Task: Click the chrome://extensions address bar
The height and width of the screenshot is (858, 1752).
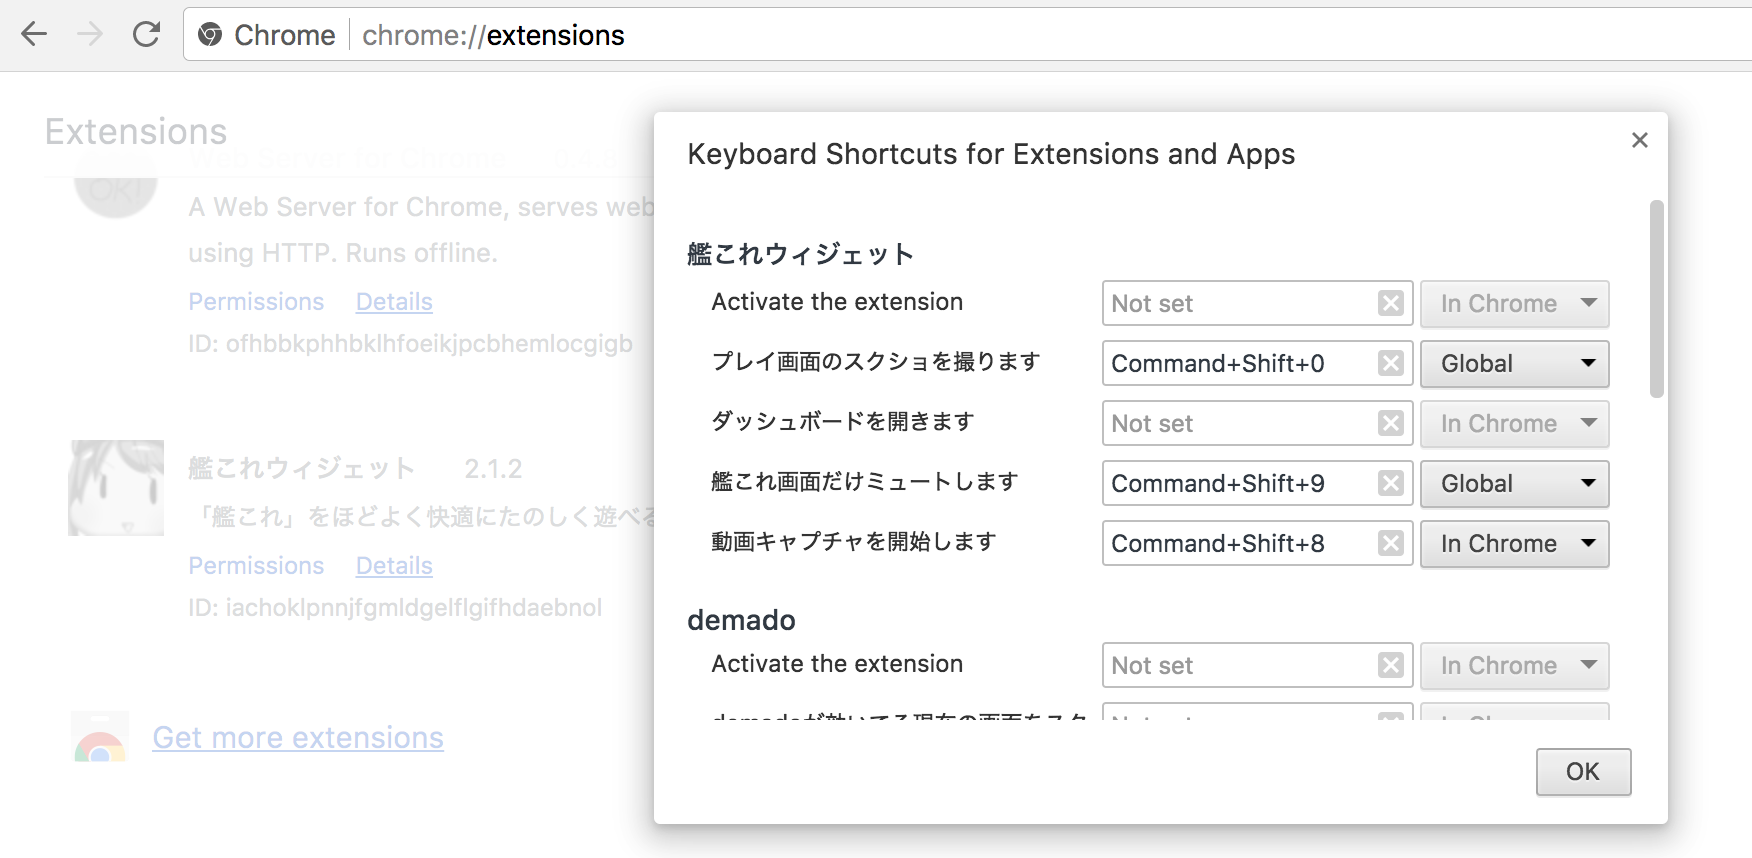Action: [966, 35]
